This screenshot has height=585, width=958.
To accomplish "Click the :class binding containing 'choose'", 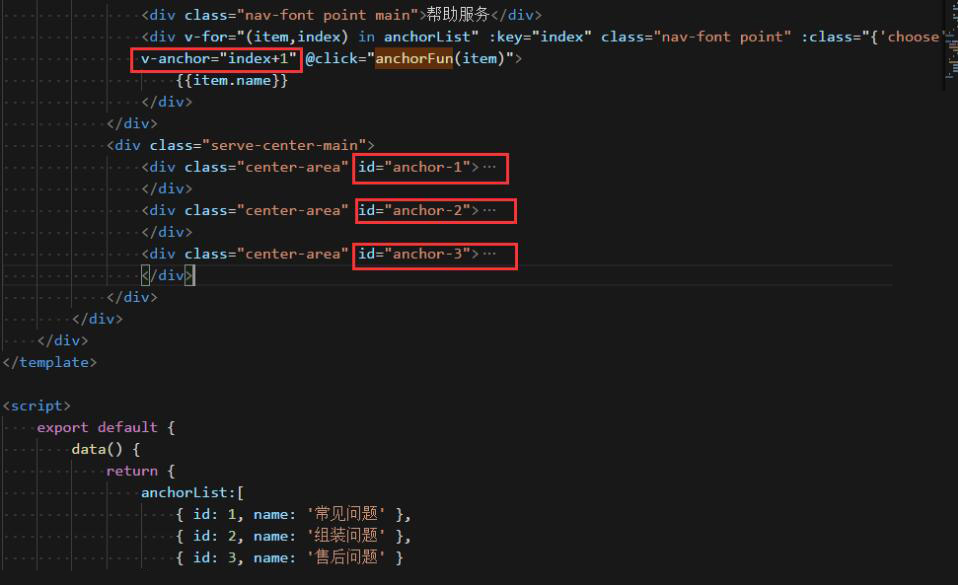I will click(x=871, y=37).
